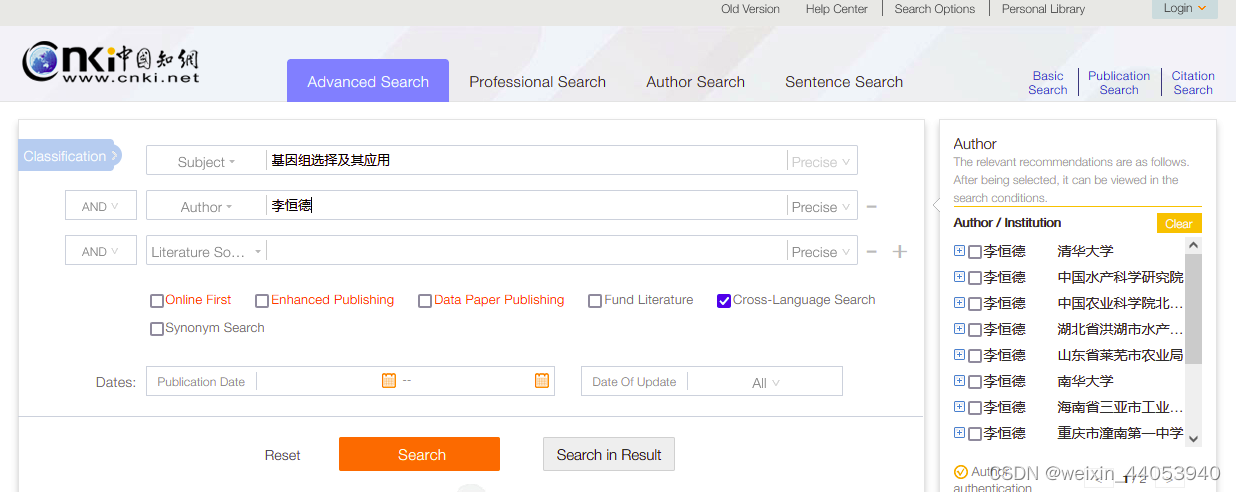Click Search in Result button
Viewport: 1236px width, 492px height.
[609, 454]
